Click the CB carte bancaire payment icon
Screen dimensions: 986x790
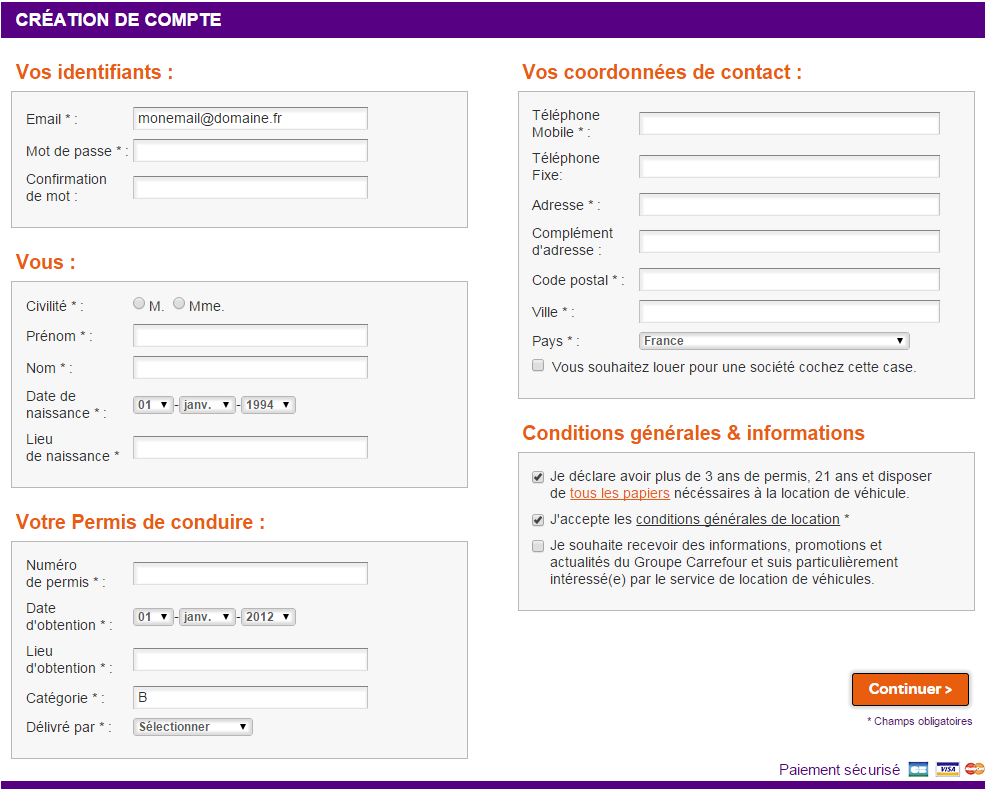[x=918, y=769]
